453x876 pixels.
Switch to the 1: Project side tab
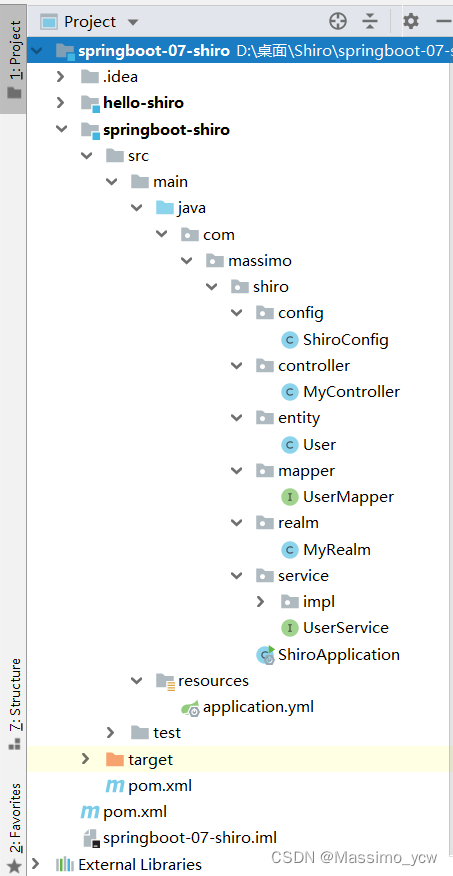tap(14, 59)
